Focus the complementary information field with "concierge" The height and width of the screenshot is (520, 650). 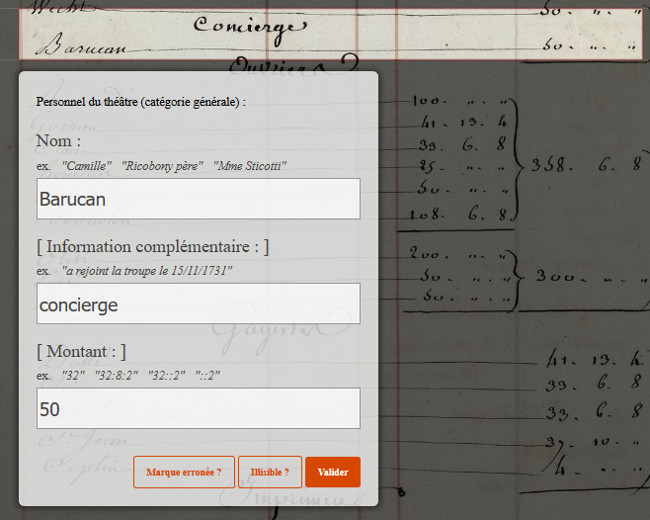[x=198, y=304]
